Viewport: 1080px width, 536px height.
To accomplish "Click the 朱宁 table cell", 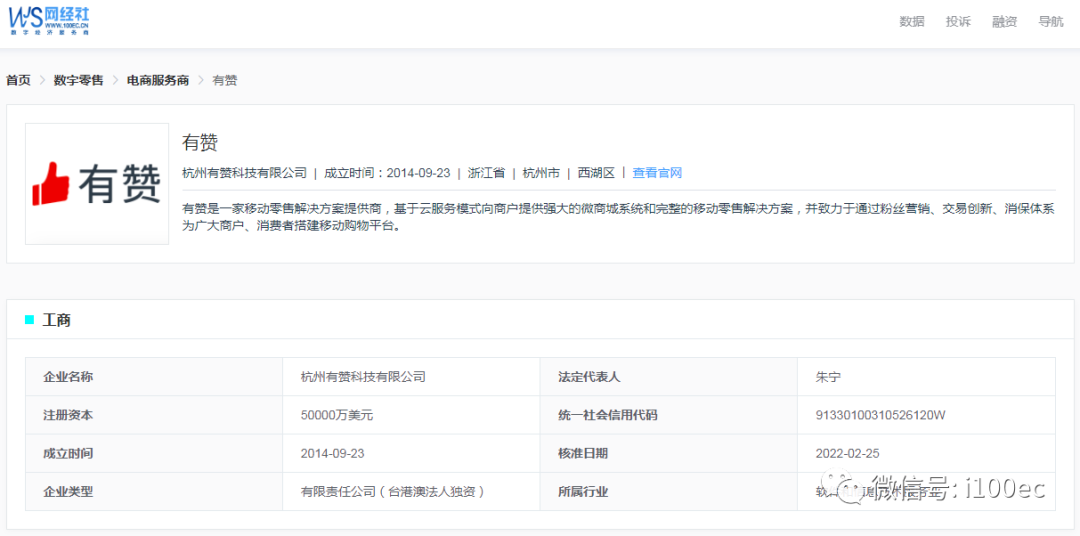I will (926, 377).
